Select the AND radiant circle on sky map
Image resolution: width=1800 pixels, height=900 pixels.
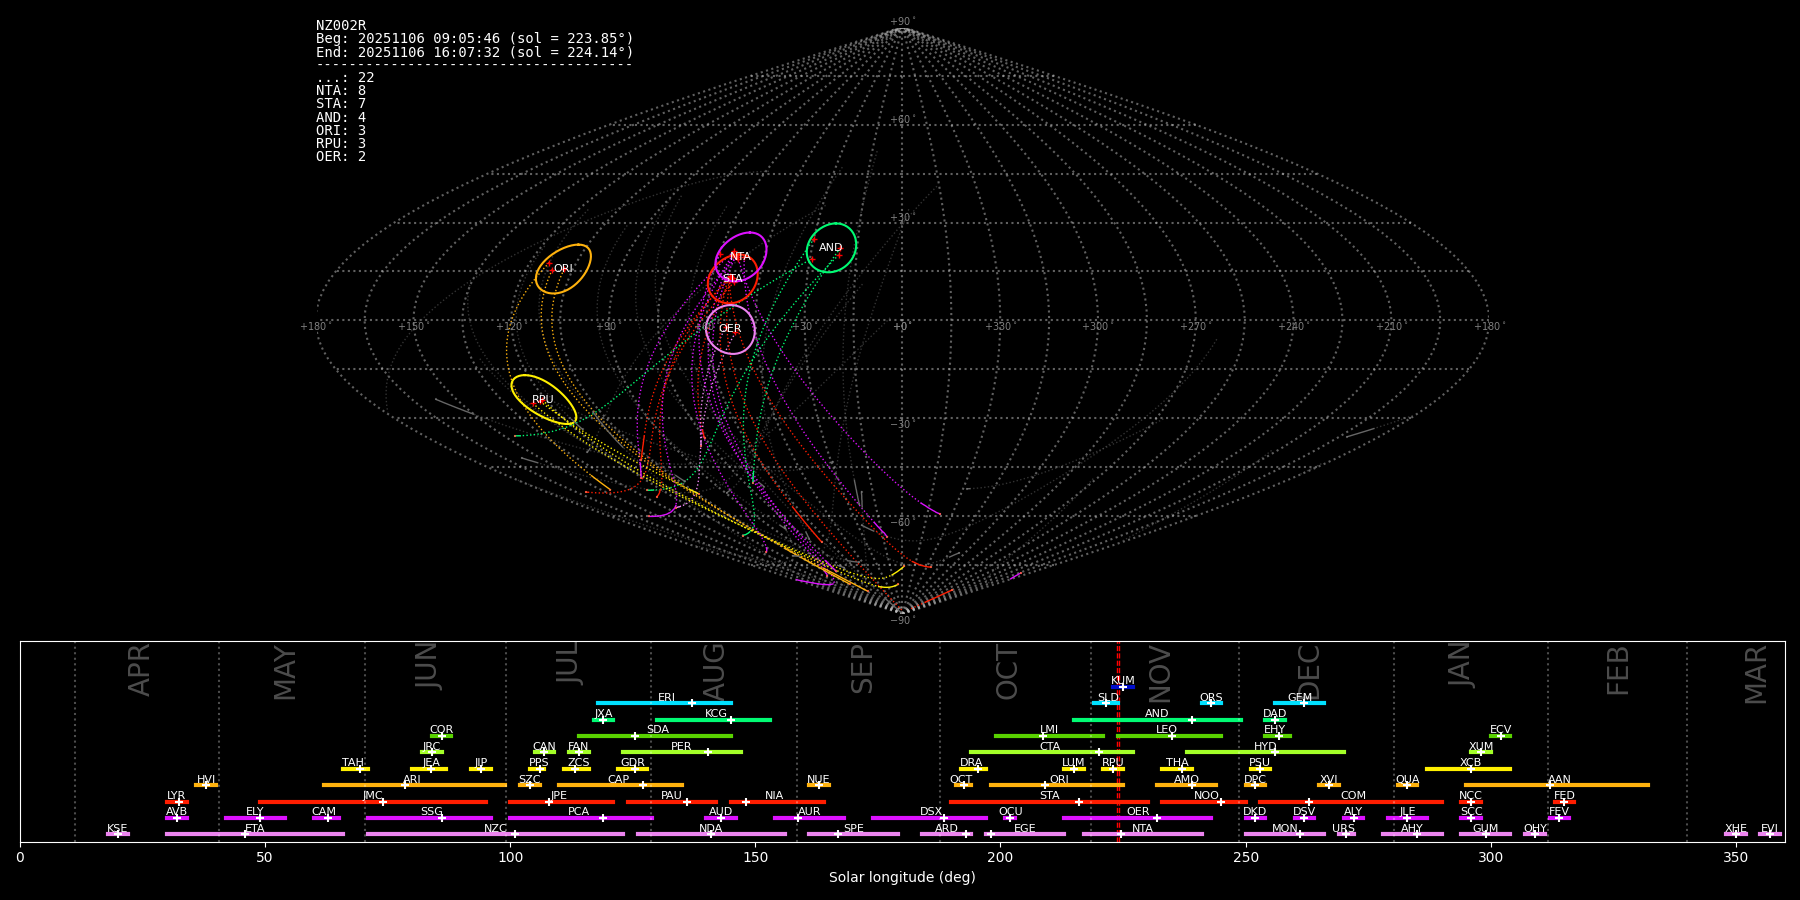(x=831, y=248)
